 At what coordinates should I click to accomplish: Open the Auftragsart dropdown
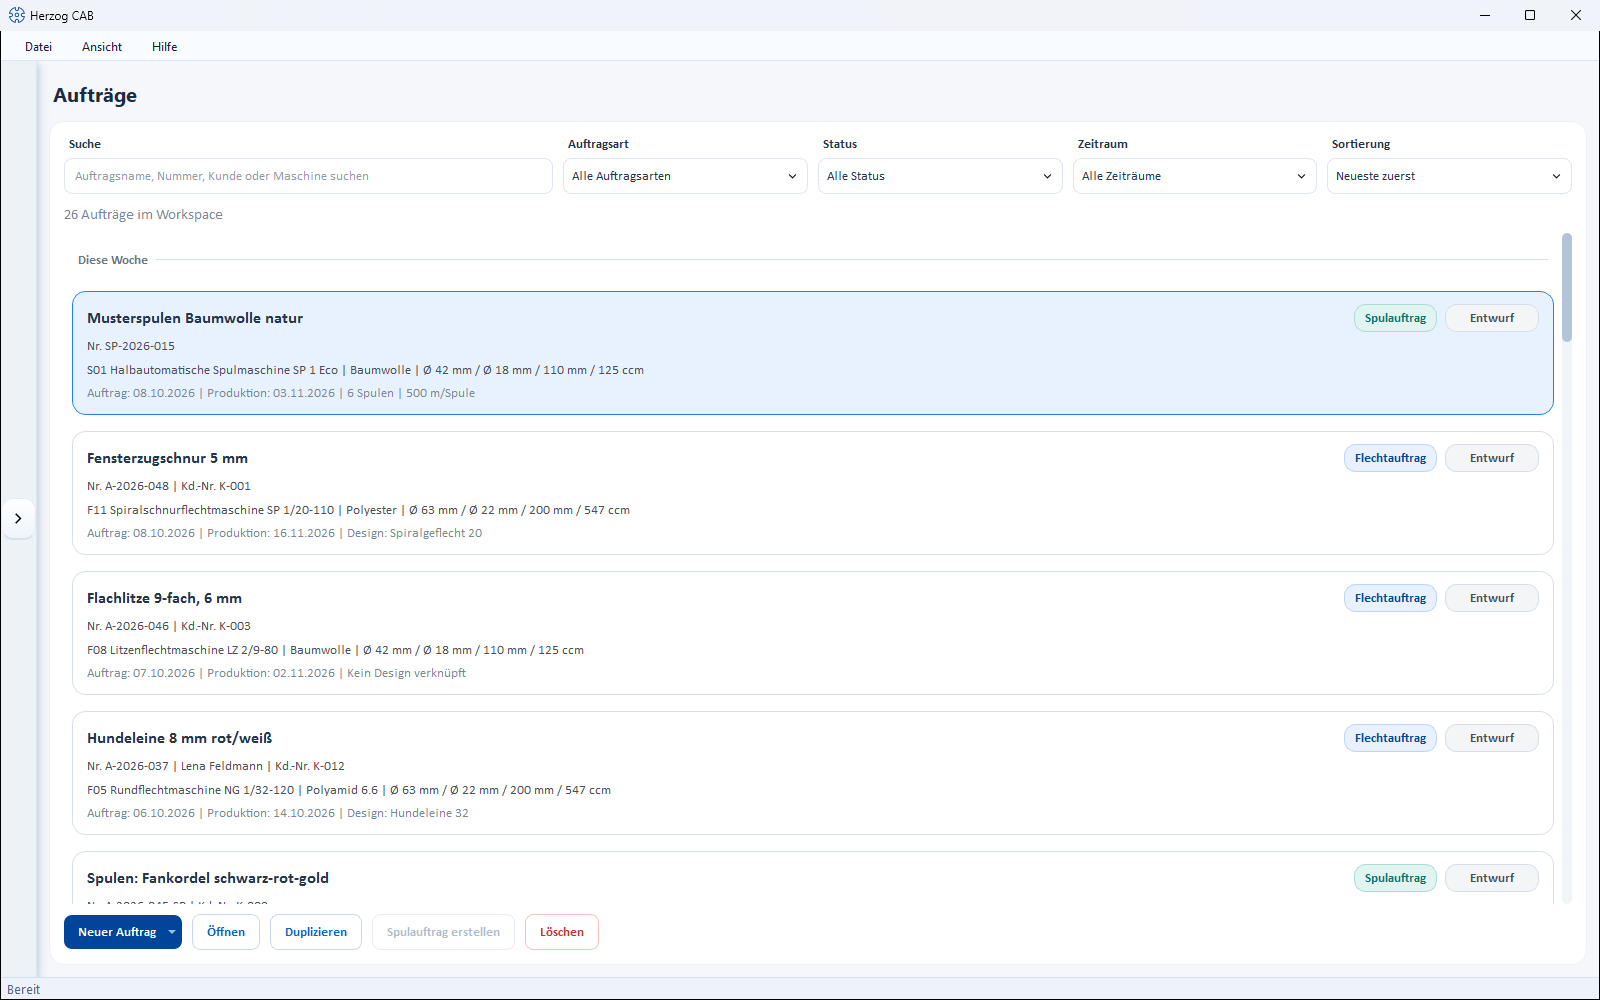(685, 176)
